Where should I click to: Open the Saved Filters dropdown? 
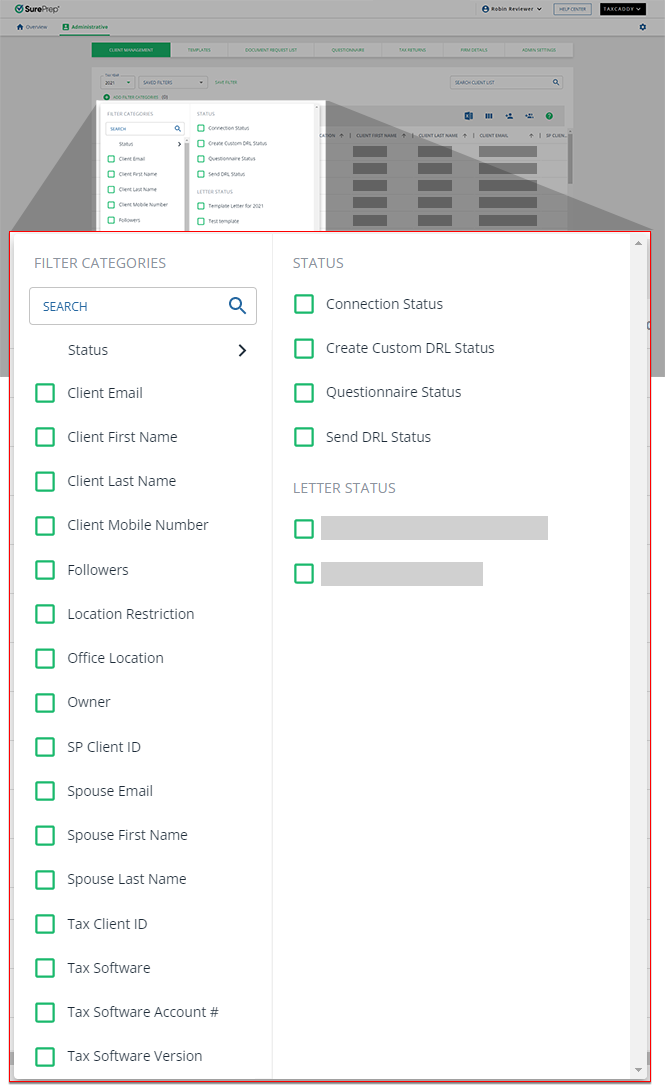pos(172,82)
